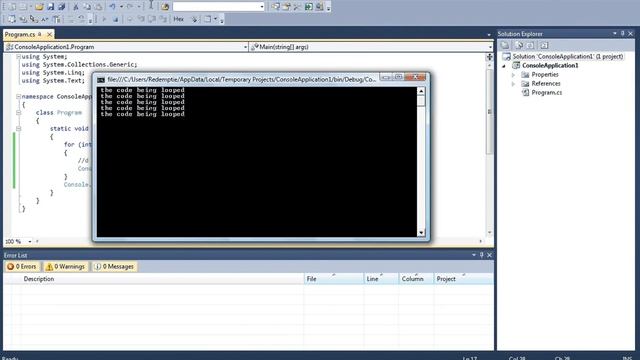
Task: Click the Redo arrow icon
Action: pos(130,7)
